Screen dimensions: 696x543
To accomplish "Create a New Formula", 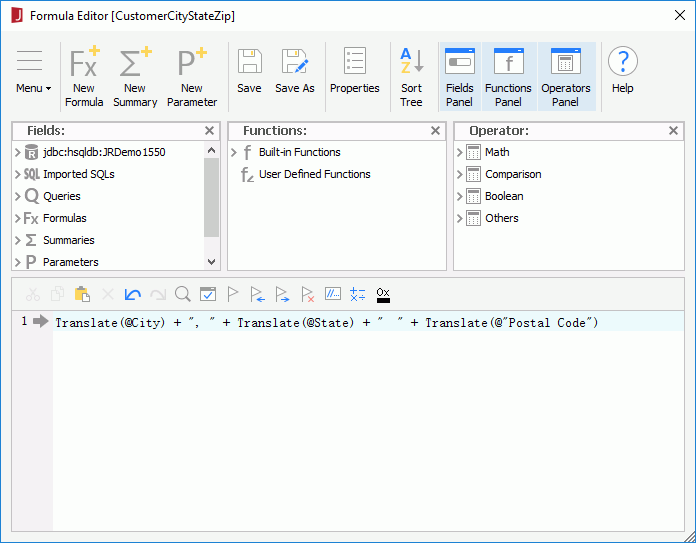I will [x=84, y=76].
